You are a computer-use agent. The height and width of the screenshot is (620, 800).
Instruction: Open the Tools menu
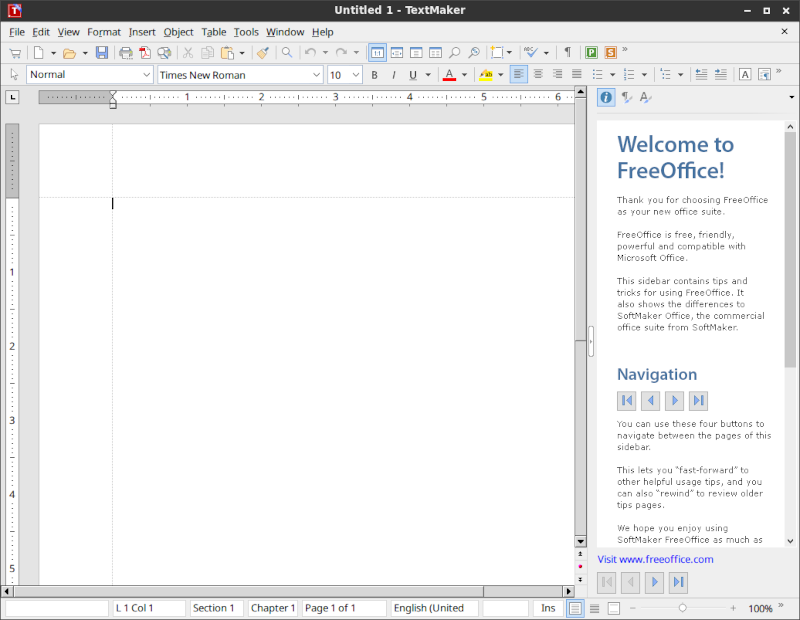[x=246, y=32]
